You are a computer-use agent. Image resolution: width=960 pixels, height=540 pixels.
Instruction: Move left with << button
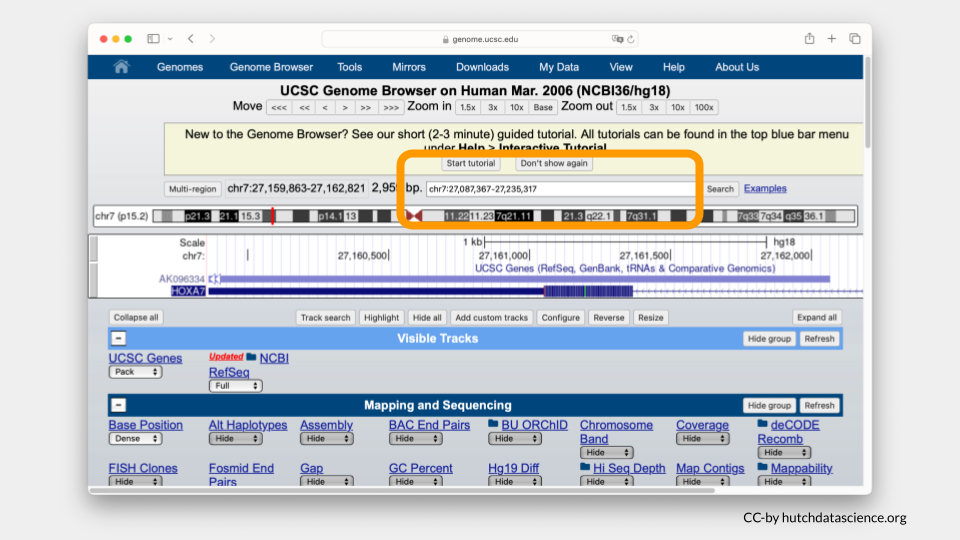(x=304, y=107)
